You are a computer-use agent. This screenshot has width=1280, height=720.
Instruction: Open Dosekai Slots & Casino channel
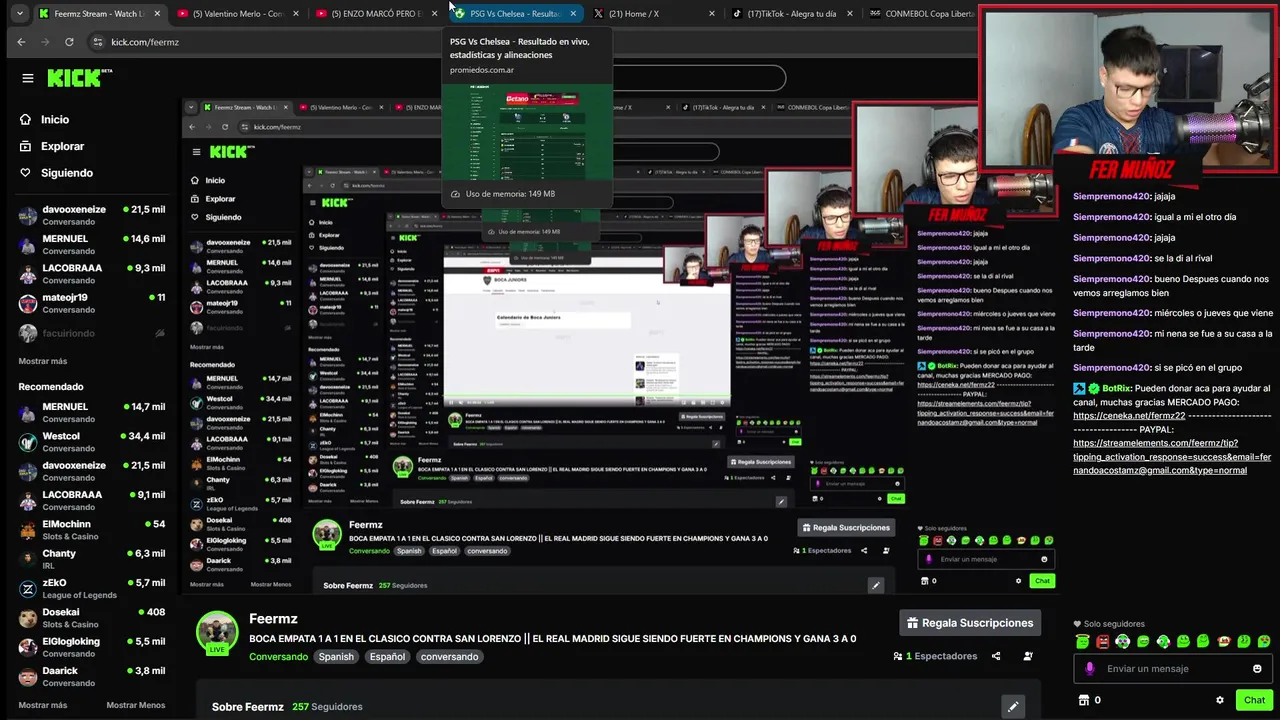[92, 618]
